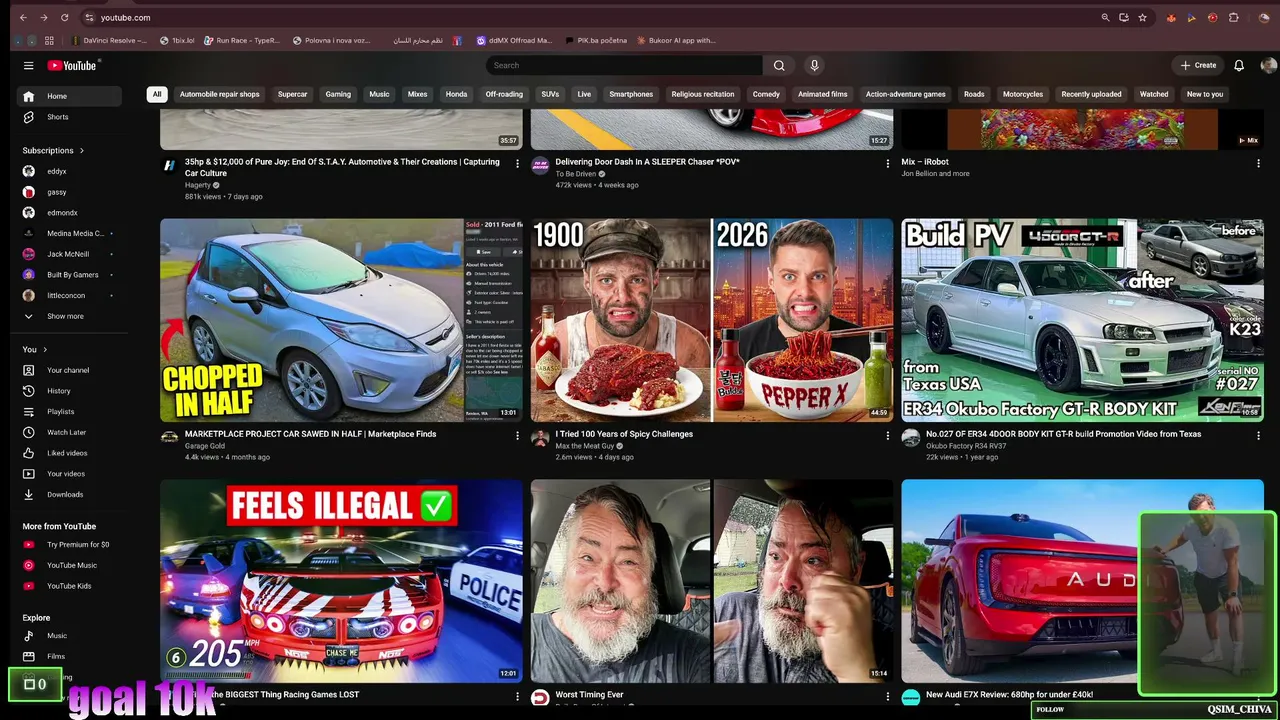Screen dimensions: 1280x720
Task: Open options menu for ER34 body kit video
Action: 1258,436
